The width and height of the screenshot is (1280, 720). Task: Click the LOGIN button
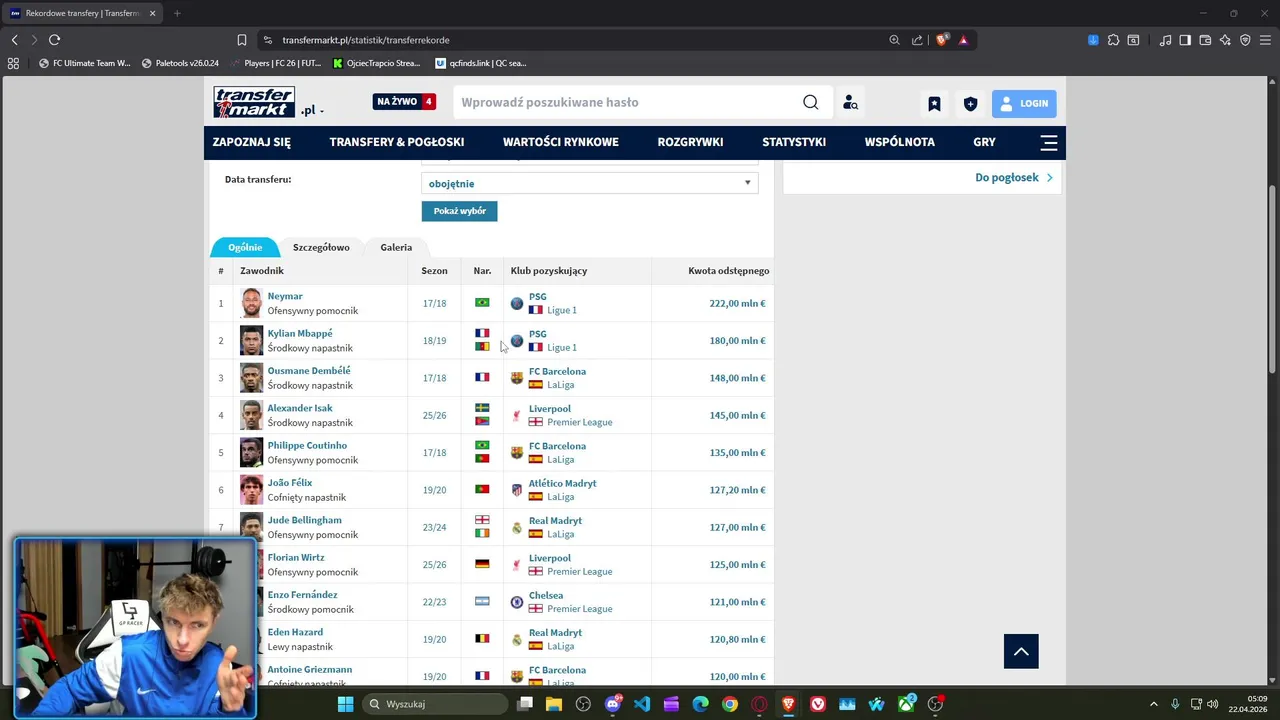[1024, 103]
